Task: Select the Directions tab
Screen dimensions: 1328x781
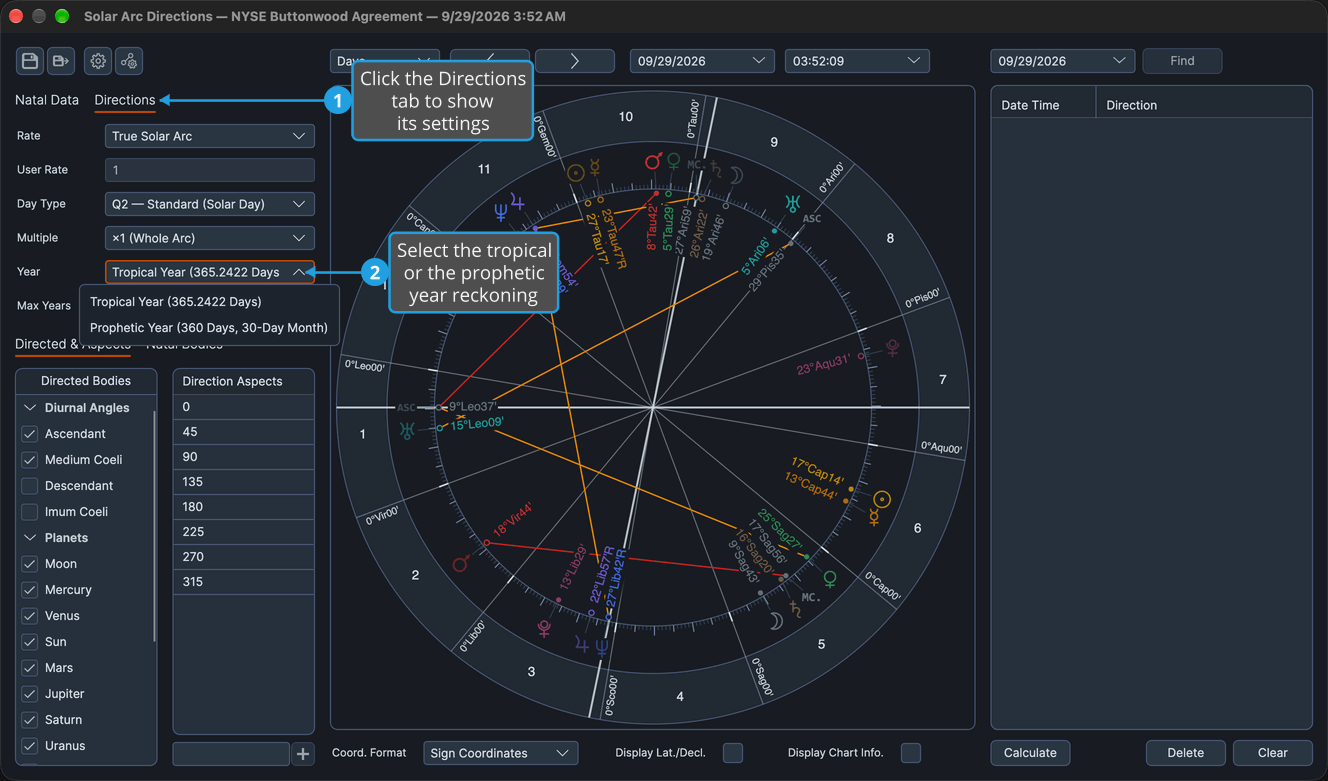Action: coord(125,100)
